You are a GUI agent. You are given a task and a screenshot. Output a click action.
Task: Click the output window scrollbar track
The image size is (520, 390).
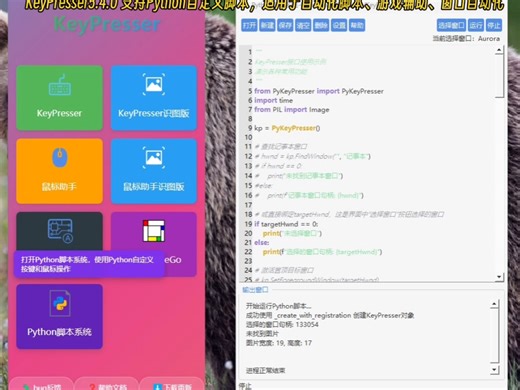coord(495,337)
